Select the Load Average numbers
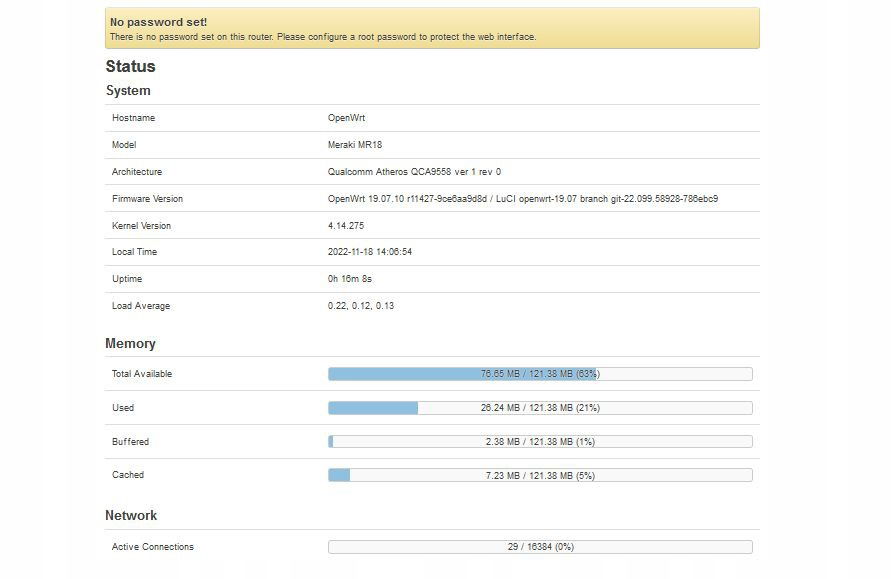Image resolution: width=893 pixels, height=579 pixels. click(x=361, y=306)
